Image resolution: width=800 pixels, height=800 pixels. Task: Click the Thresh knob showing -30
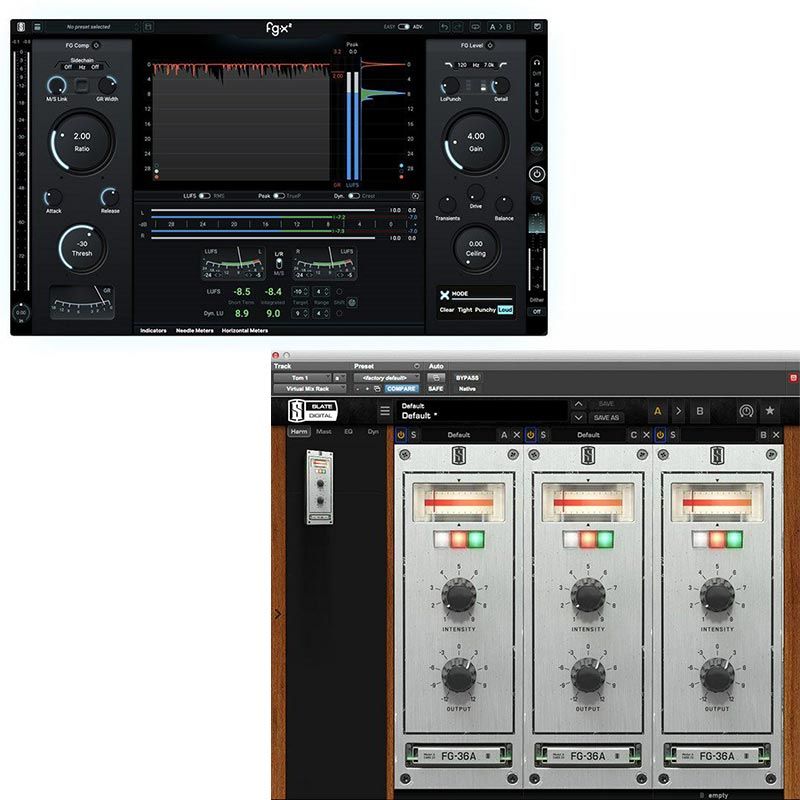pyautogui.click(x=82, y=248)
